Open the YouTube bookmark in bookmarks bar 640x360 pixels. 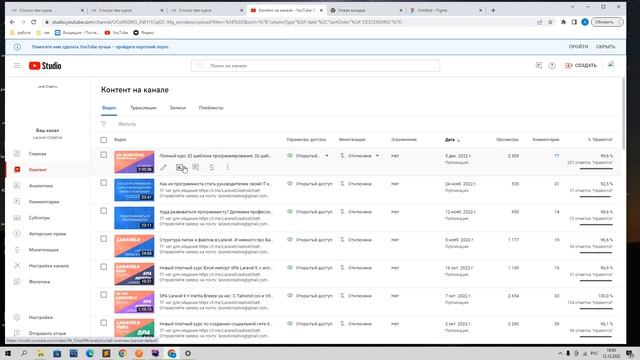pos(116,32)
